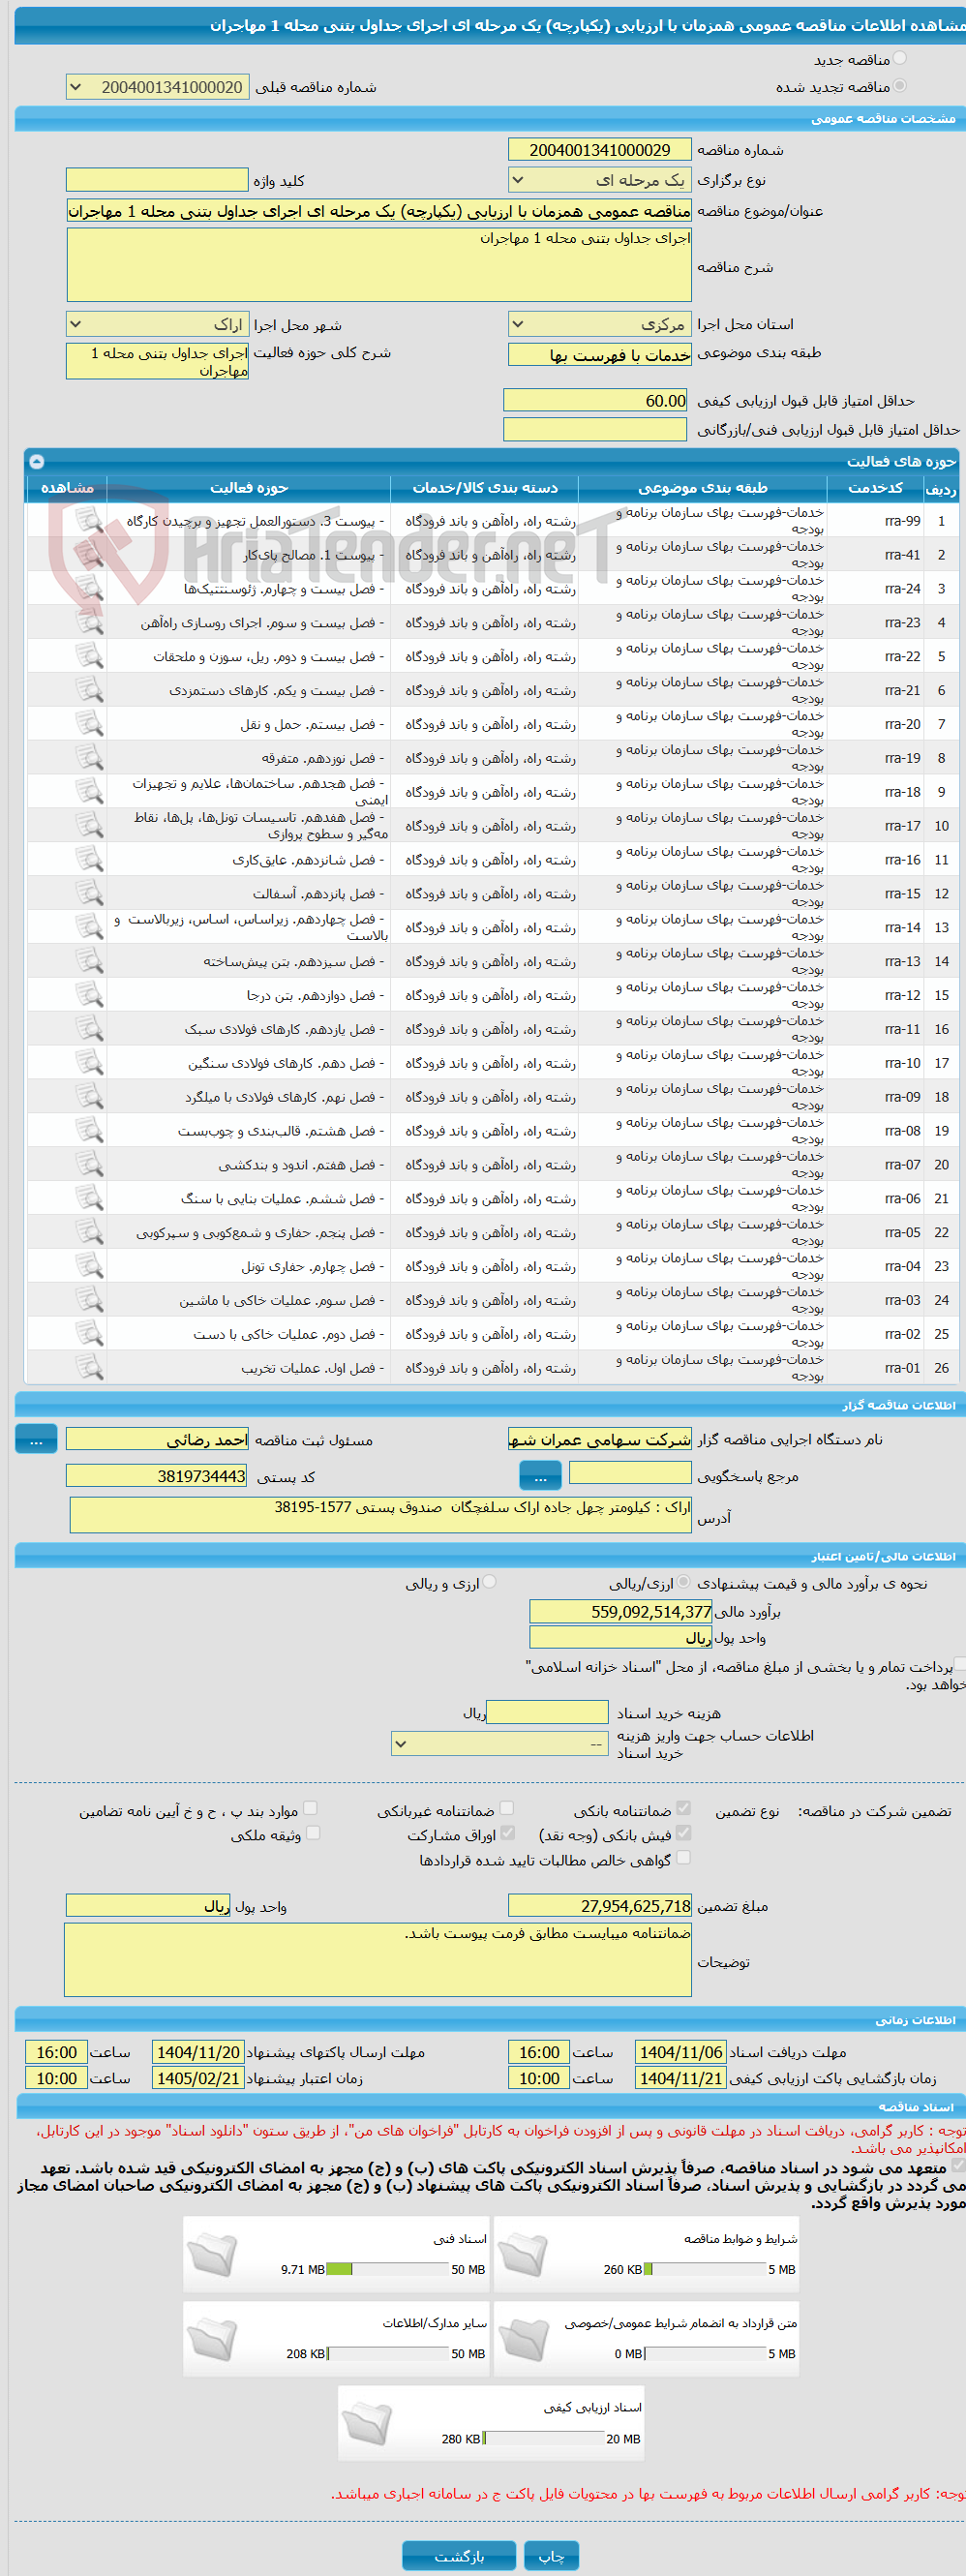The image size is (966, 2576).
Task: Open the اطلاعات حساب جهت واریز dropdown
Action: point(499,1744)
